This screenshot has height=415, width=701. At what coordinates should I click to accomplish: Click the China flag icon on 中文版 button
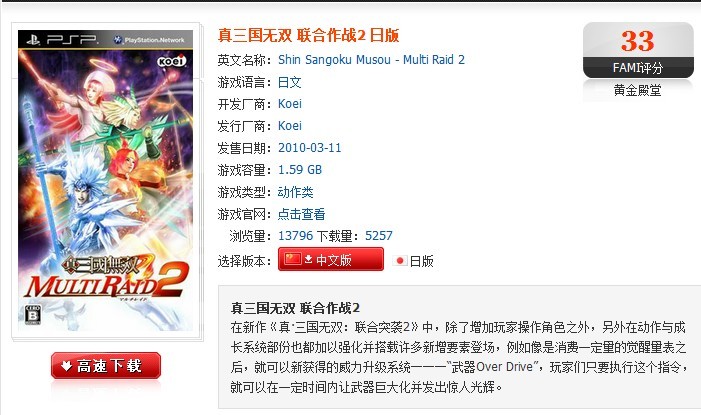(293, 259)
